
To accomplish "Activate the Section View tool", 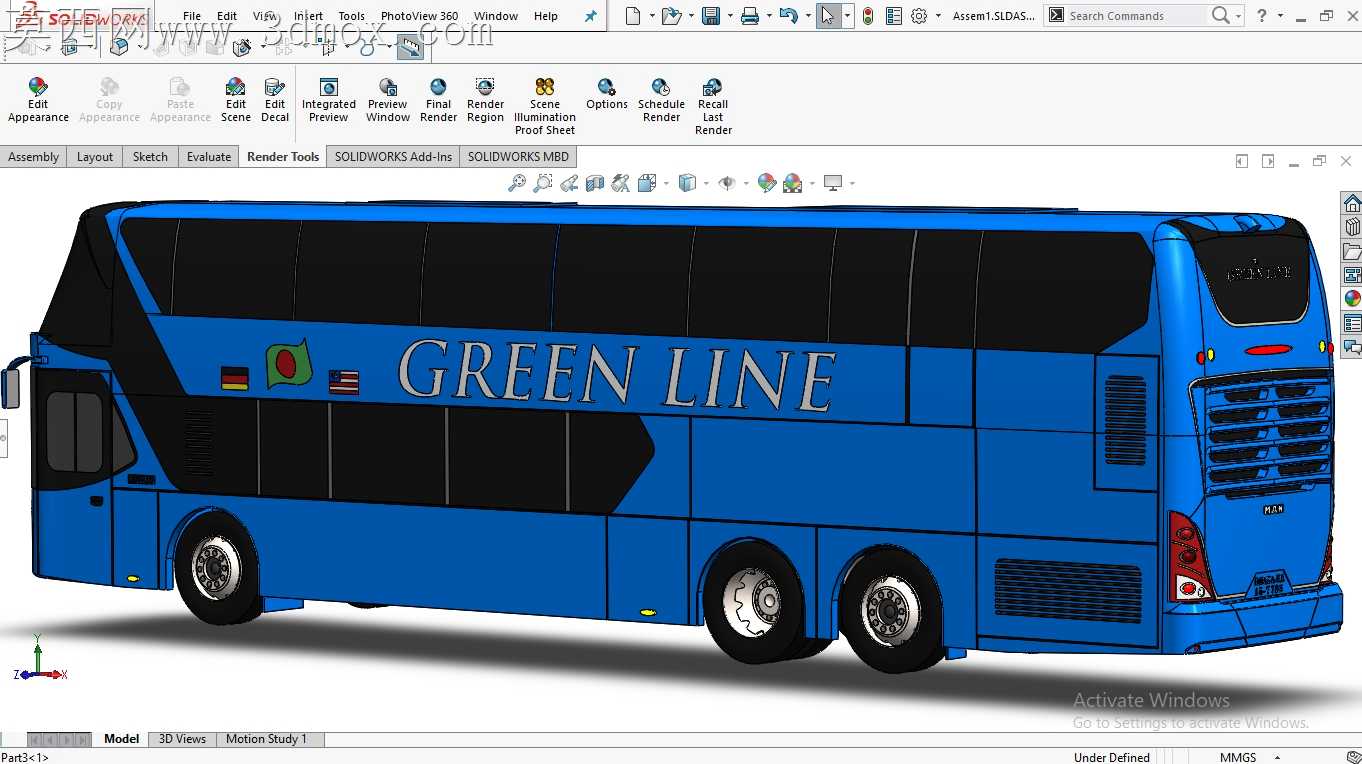I will click(x=595, y=183).
